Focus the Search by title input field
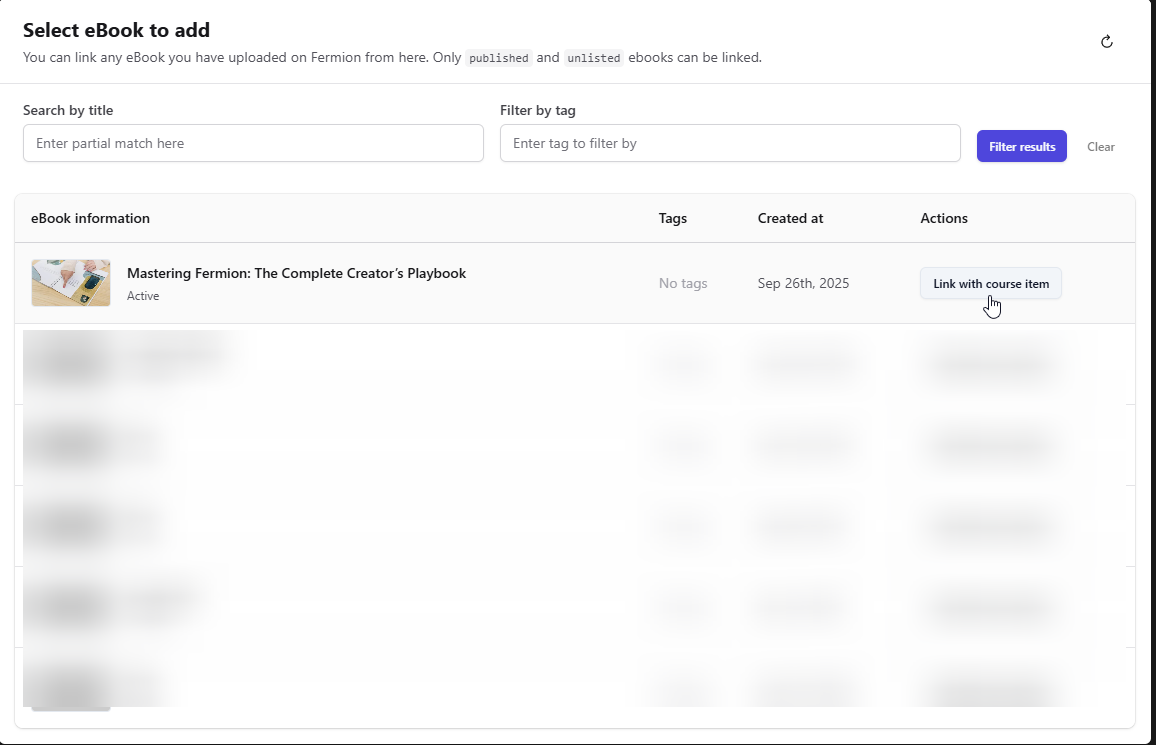The image size is (1156, 745). click(x=253, y=143)
